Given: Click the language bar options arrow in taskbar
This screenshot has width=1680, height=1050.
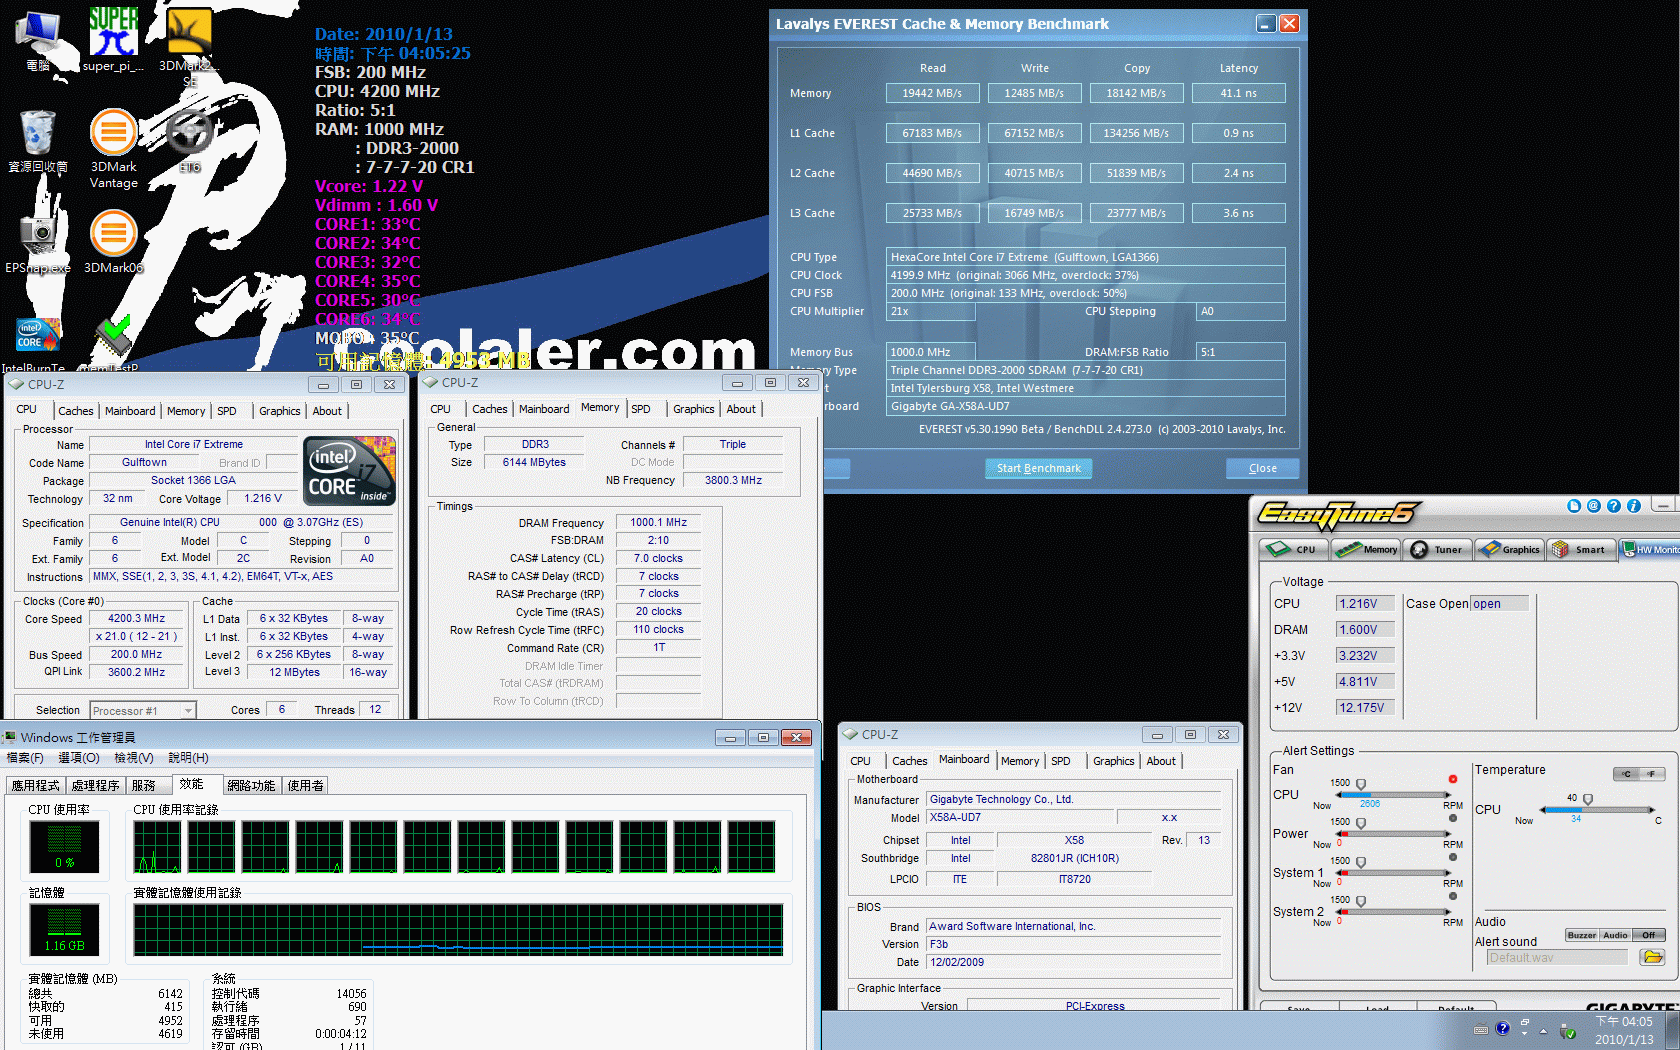Looking at the screenshot, I should tap(1524, 1033).
